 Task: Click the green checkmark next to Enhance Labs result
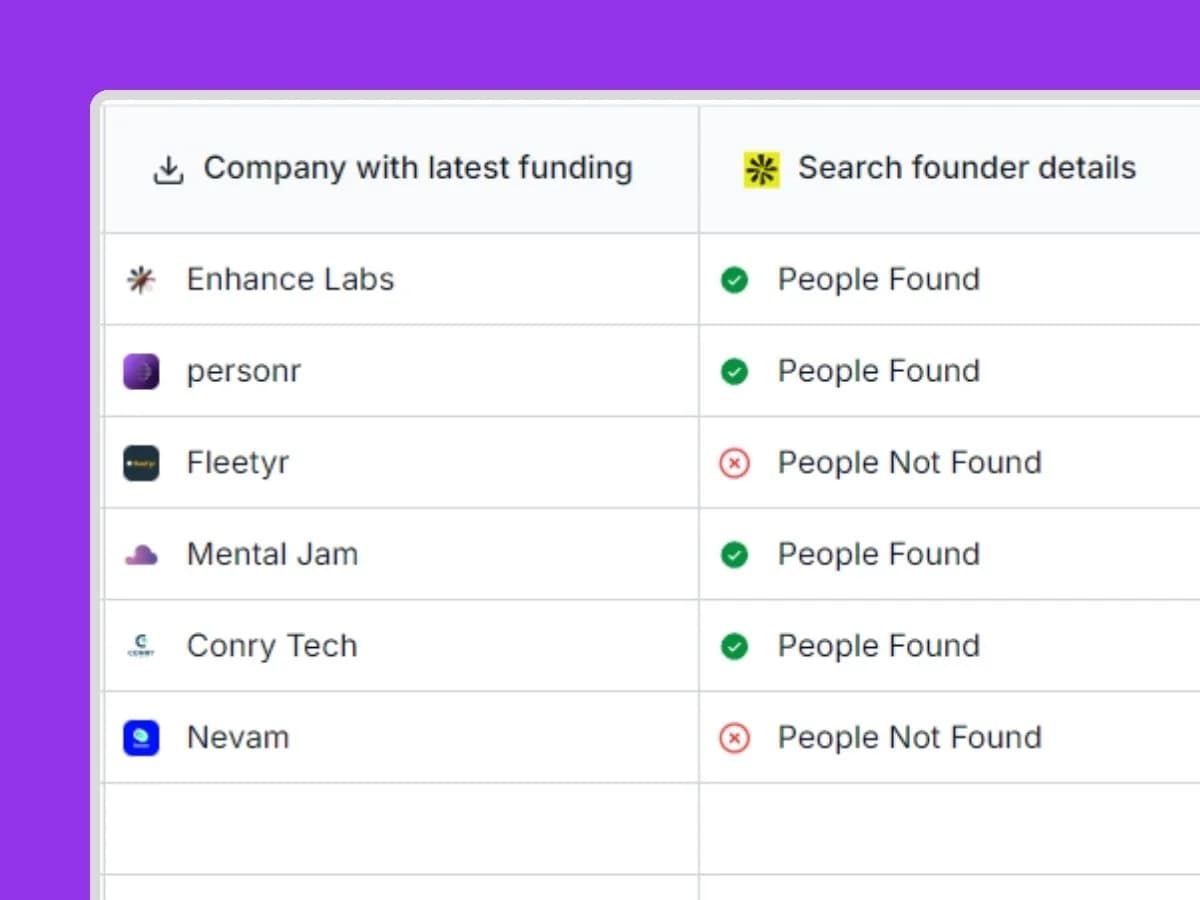point(735,279)
